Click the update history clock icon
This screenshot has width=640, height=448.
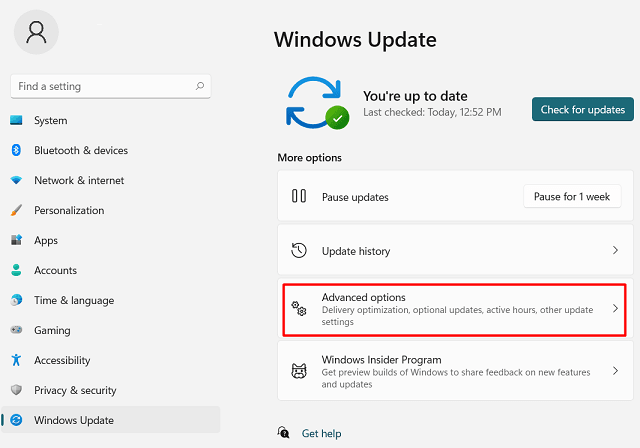click(299, 251)
